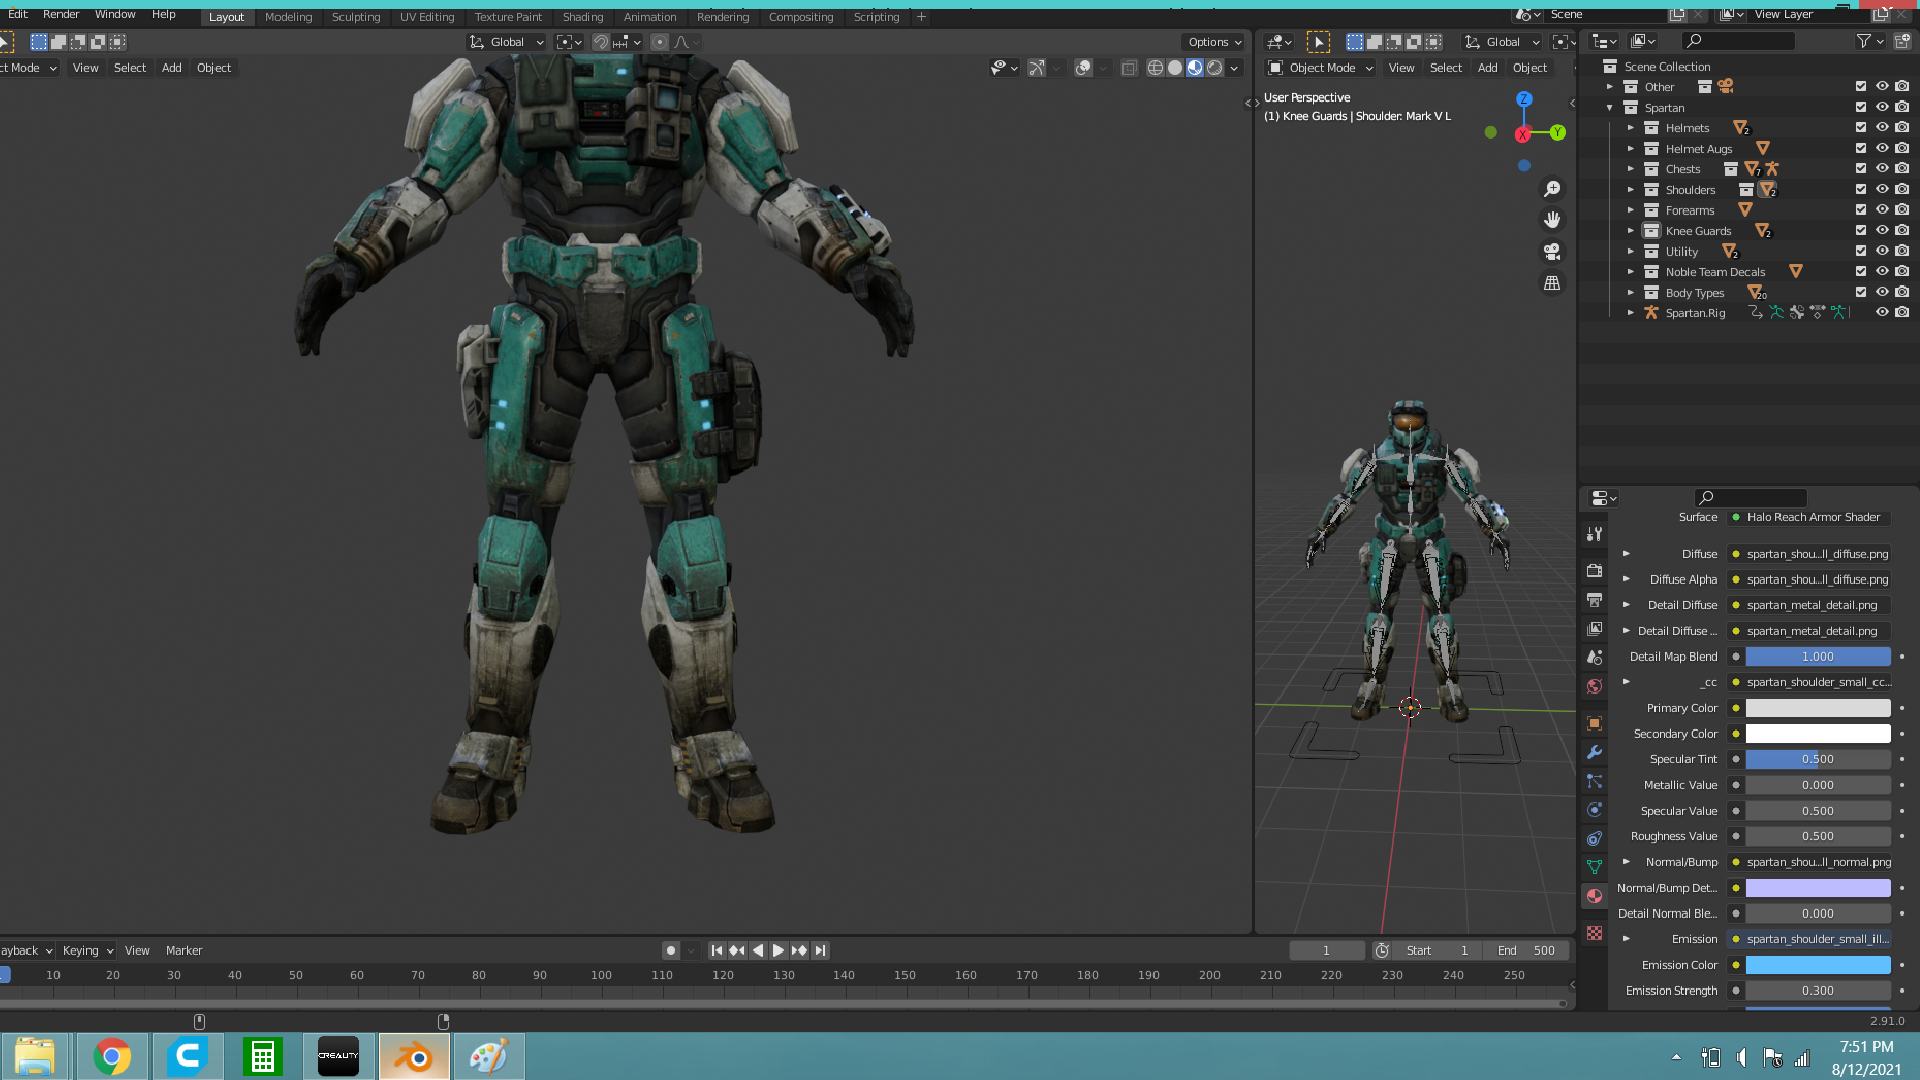Open the Texture properties checker tab
The image size is (1920, 1080).
point(1595,933)
